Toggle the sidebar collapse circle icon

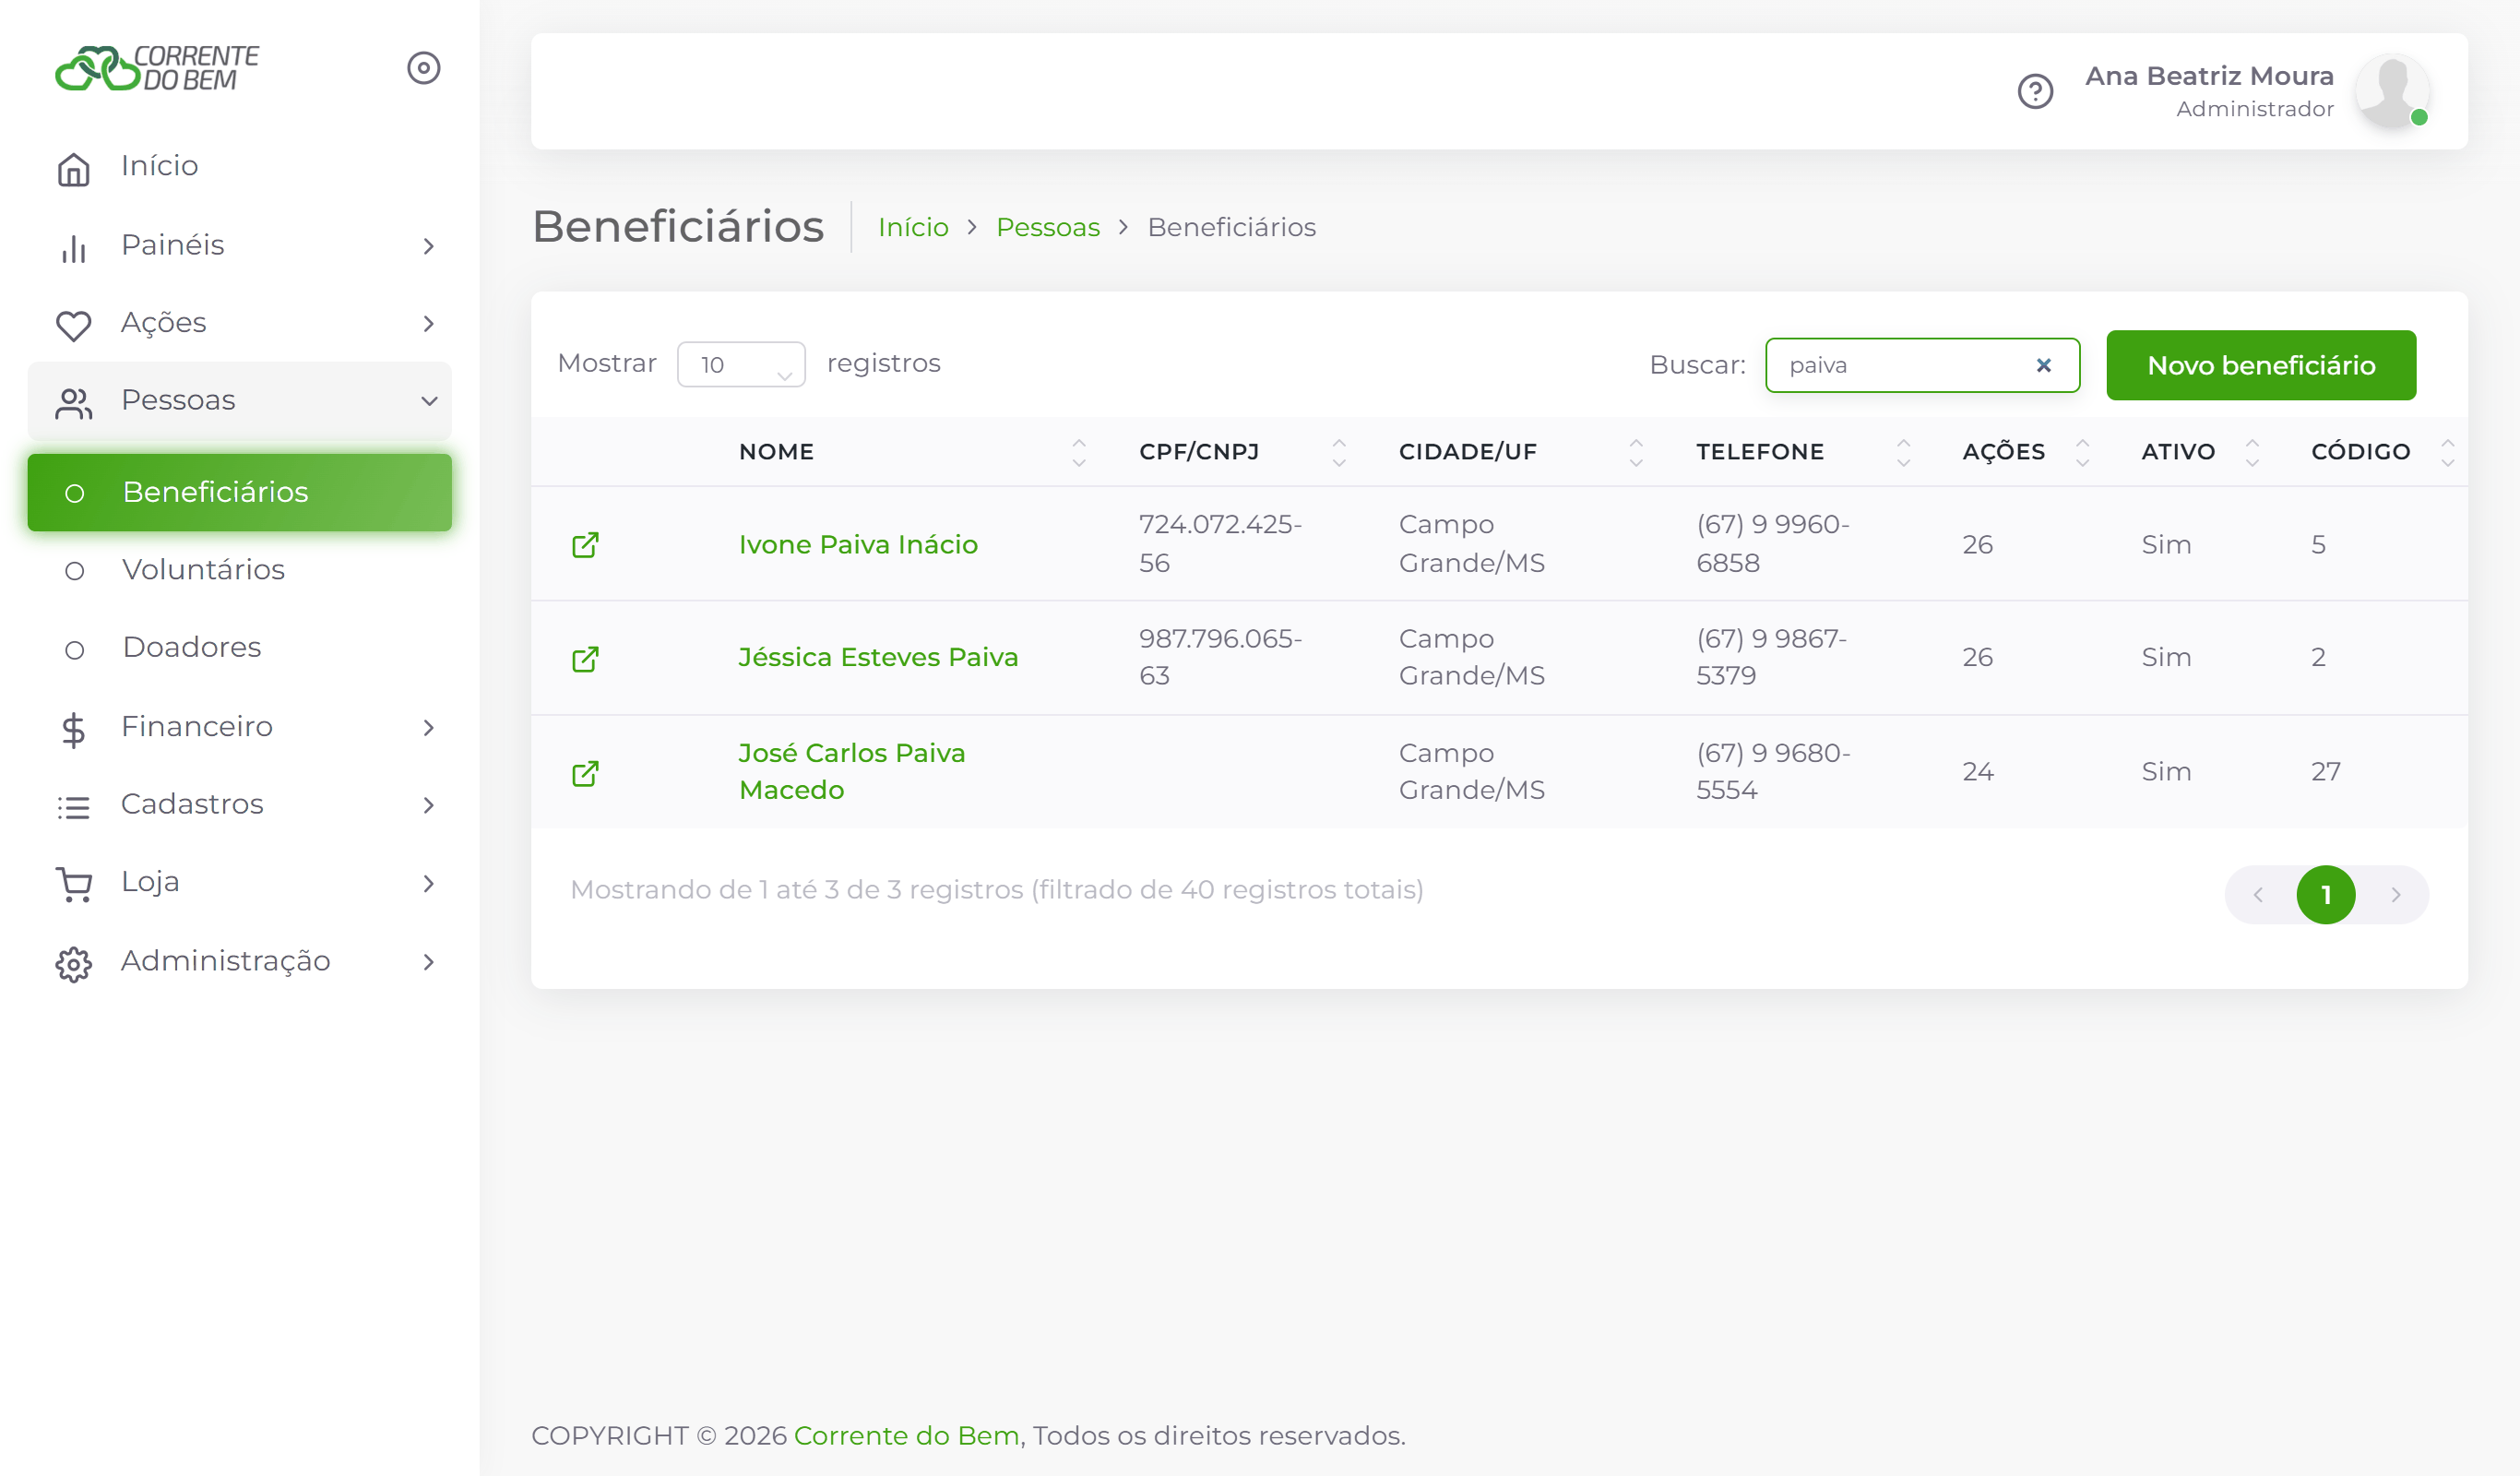(423, 68)
